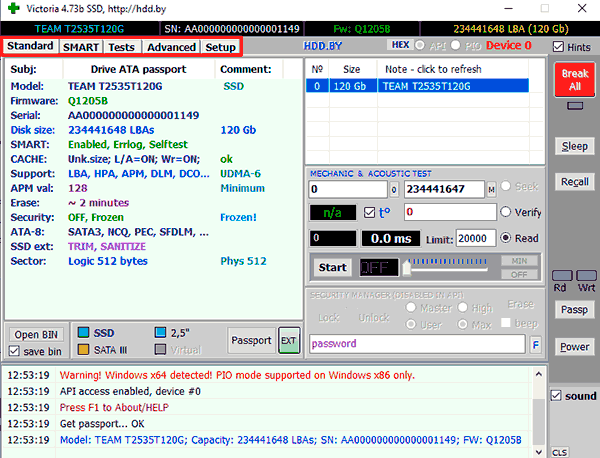The width and height of the screenshot is (600, 458).
Task: Select the API radio button
Action: pyautogui.click(x=420, y=45)
